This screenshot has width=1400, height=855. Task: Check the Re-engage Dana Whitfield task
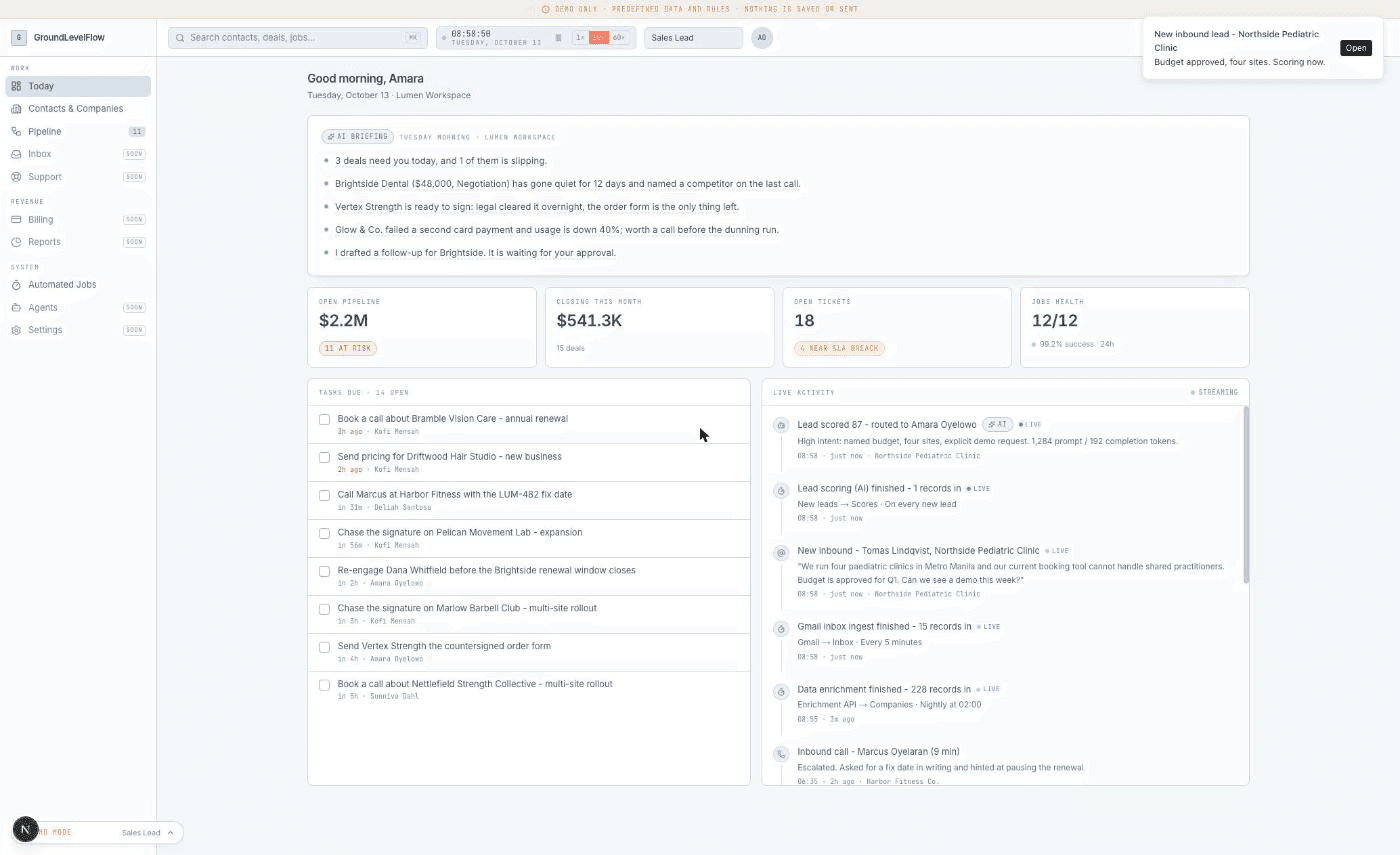pos(324,571)
